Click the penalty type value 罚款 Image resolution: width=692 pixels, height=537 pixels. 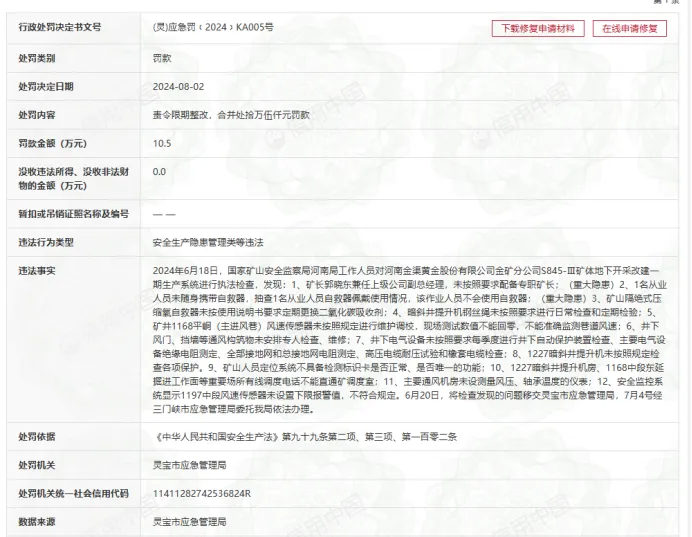pyautogui.click(x=162, y=58)
